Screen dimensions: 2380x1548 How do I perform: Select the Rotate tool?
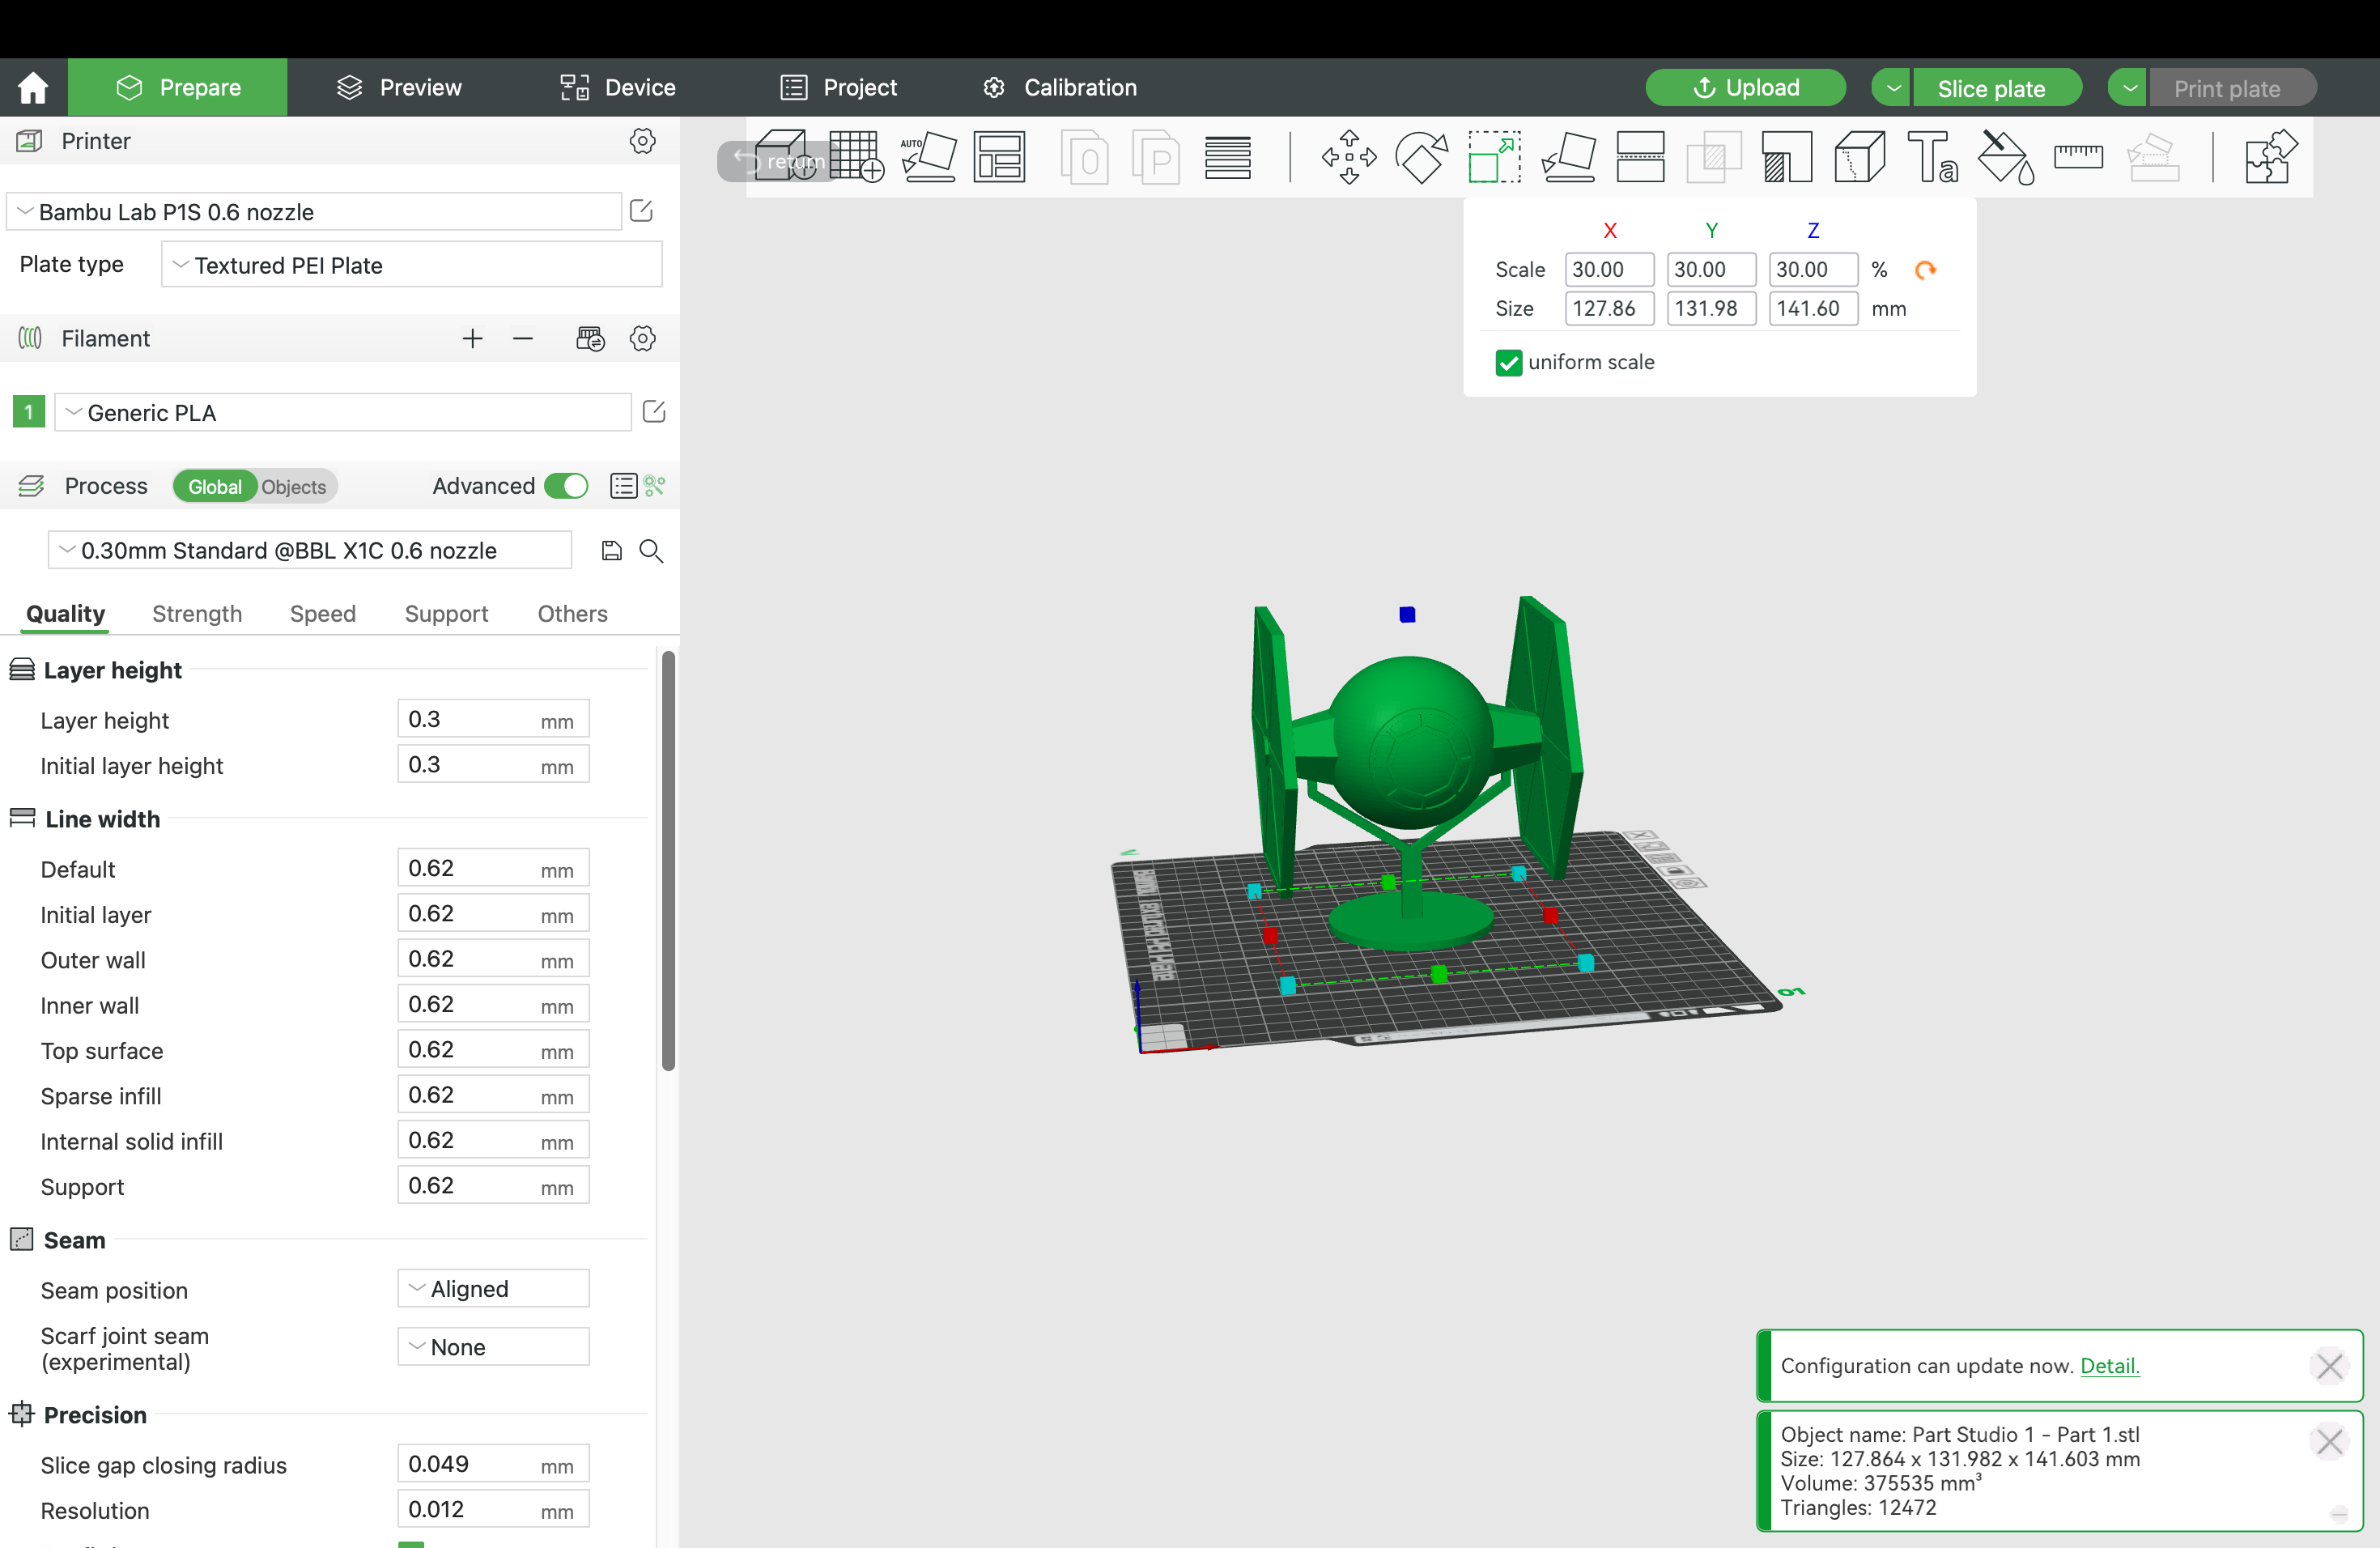coord(1421,157)
